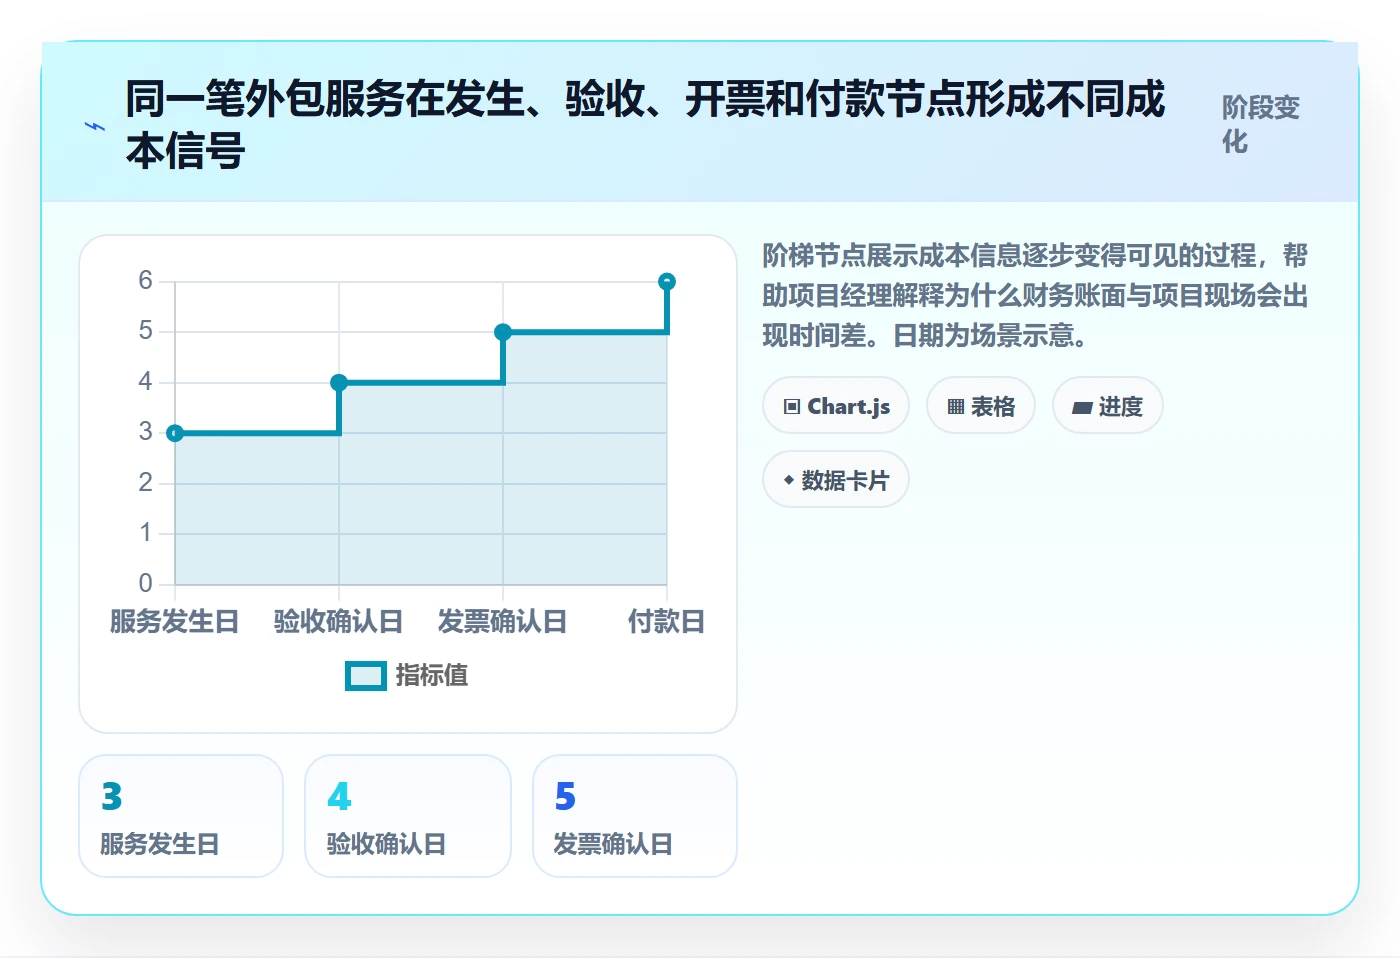Image resolution: width=1400 pixels, height=958 pixels.
Task: Click the 付款日 x-axis label
Action: [x=667, y=622]
